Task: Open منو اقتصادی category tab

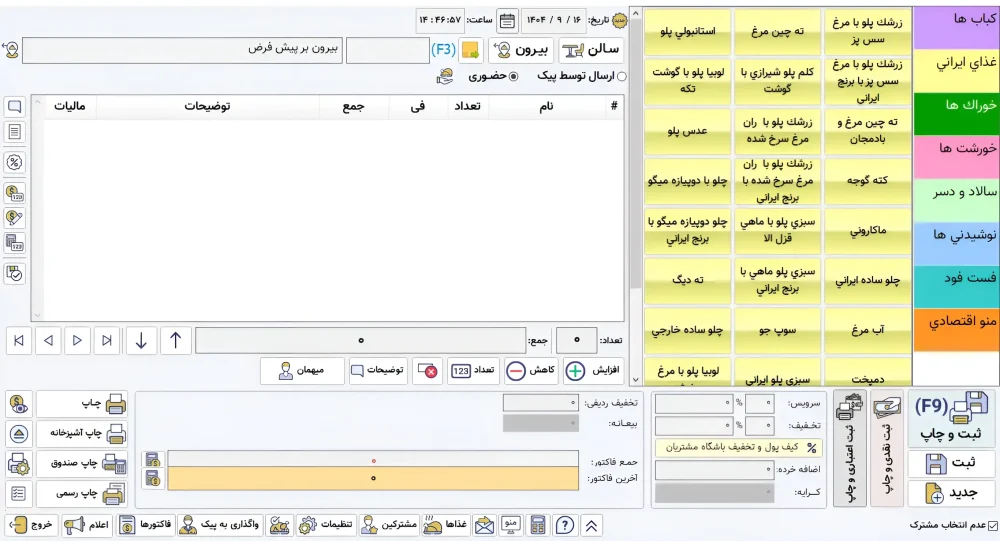Action: (x=957, y=330)
